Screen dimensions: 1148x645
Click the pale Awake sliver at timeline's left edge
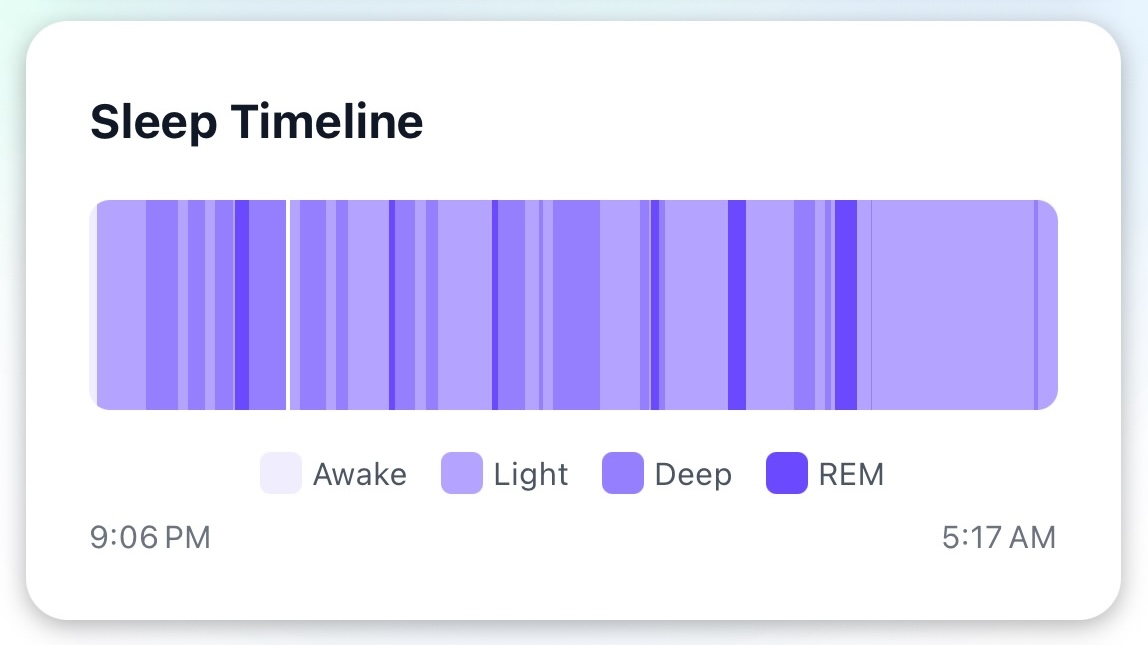pyautogui.click(x=93, y=305)
